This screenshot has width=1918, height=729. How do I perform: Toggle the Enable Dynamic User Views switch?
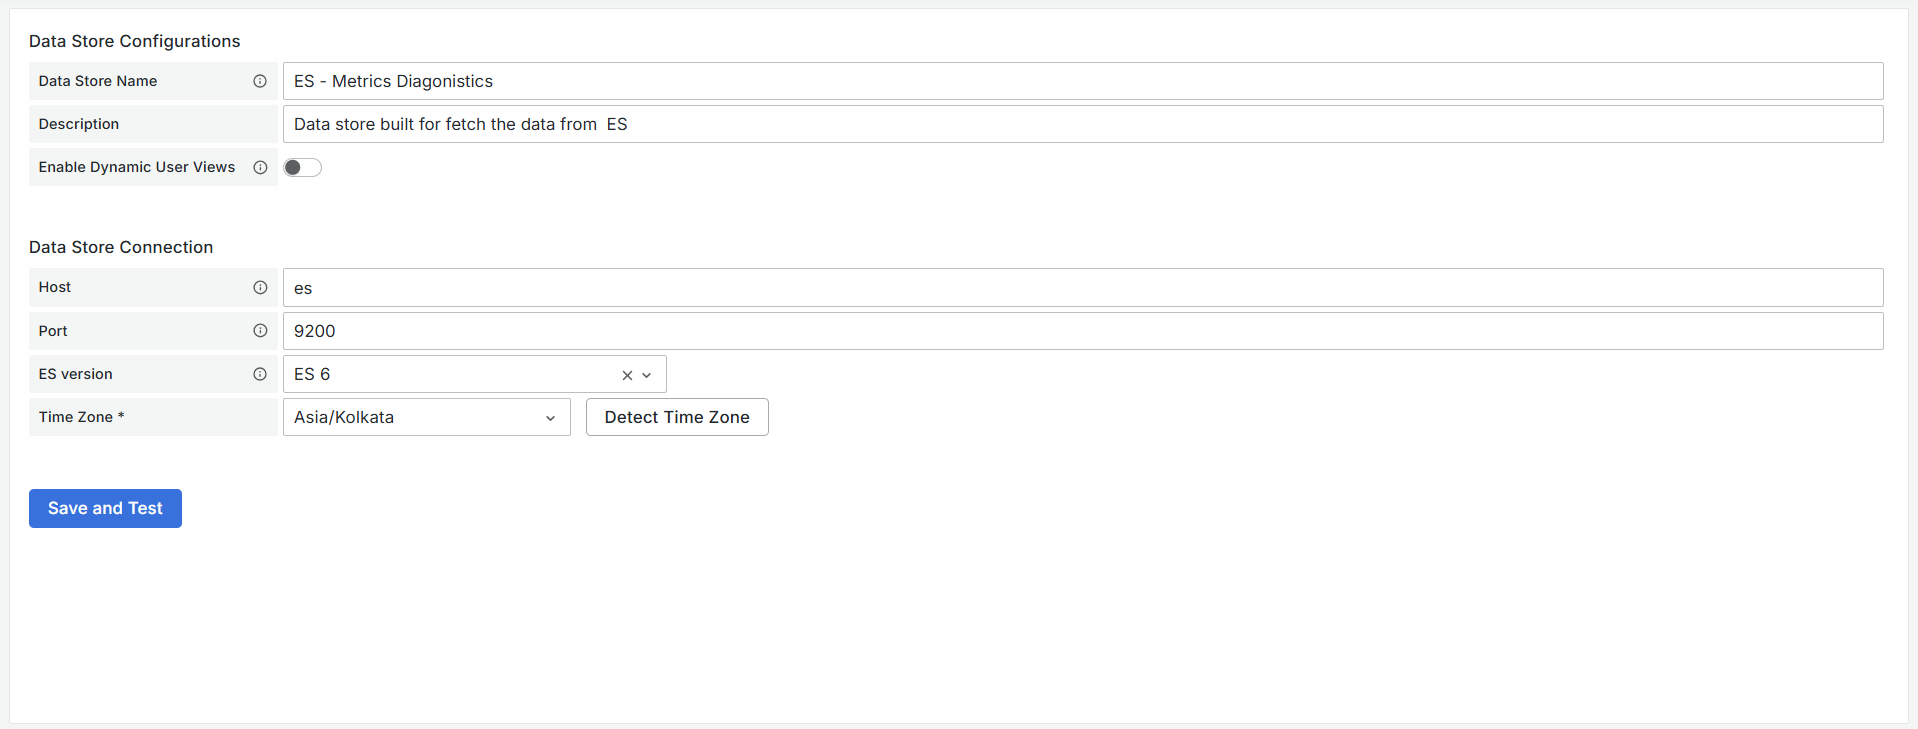[302, 167]
